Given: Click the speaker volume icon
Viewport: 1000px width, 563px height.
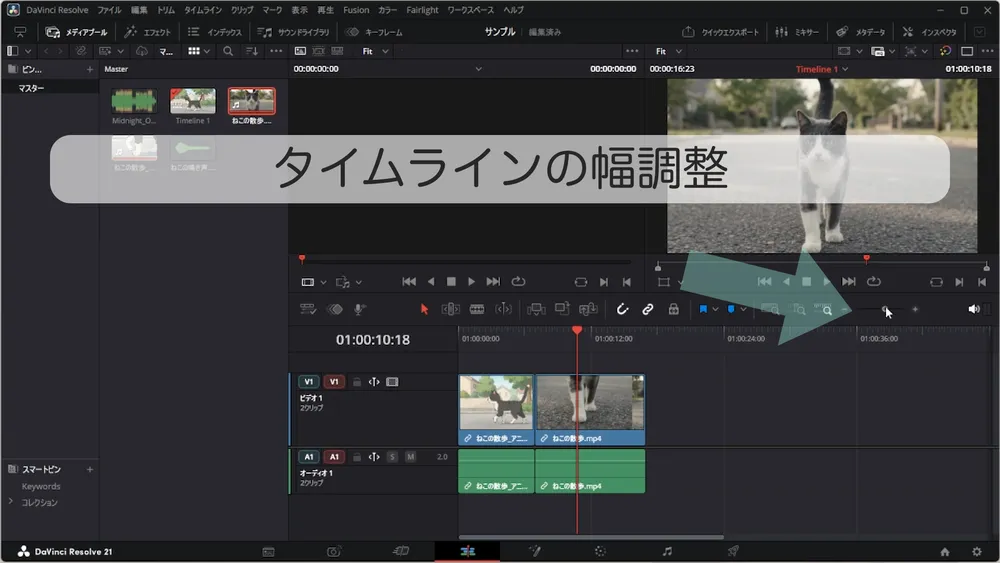Looking at the screenshot, I should point(974,309).
